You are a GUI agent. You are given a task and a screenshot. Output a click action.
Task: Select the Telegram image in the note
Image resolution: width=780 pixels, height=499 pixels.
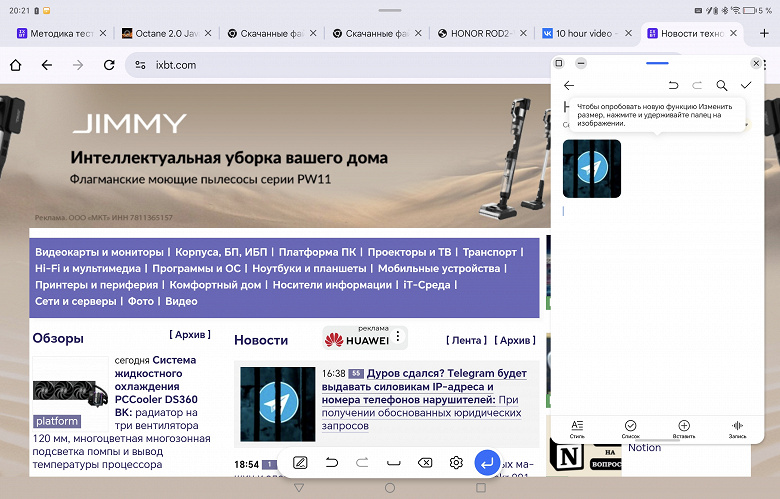(x=592, y=169)
